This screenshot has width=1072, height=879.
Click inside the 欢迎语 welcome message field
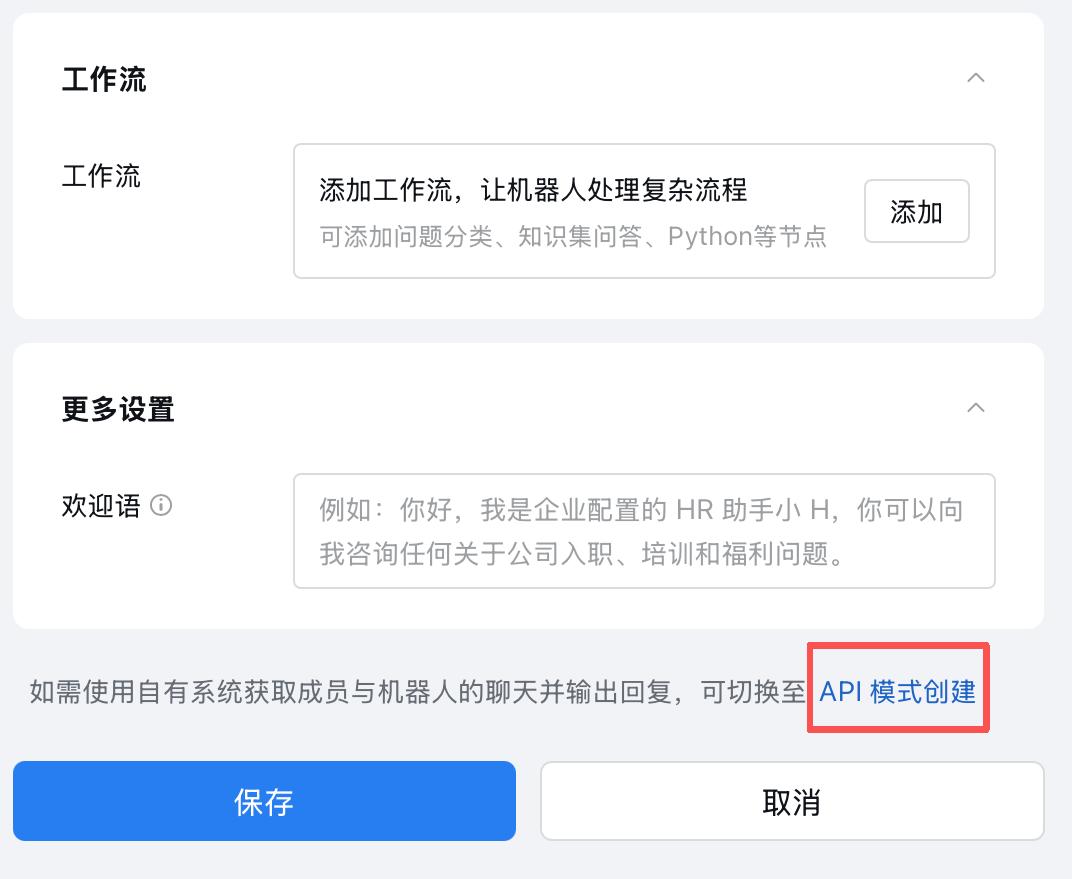[x=643, y=531]
